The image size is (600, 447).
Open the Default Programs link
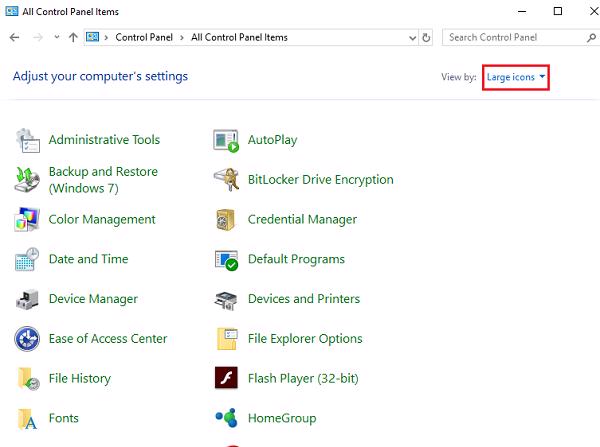coord(296,259)
